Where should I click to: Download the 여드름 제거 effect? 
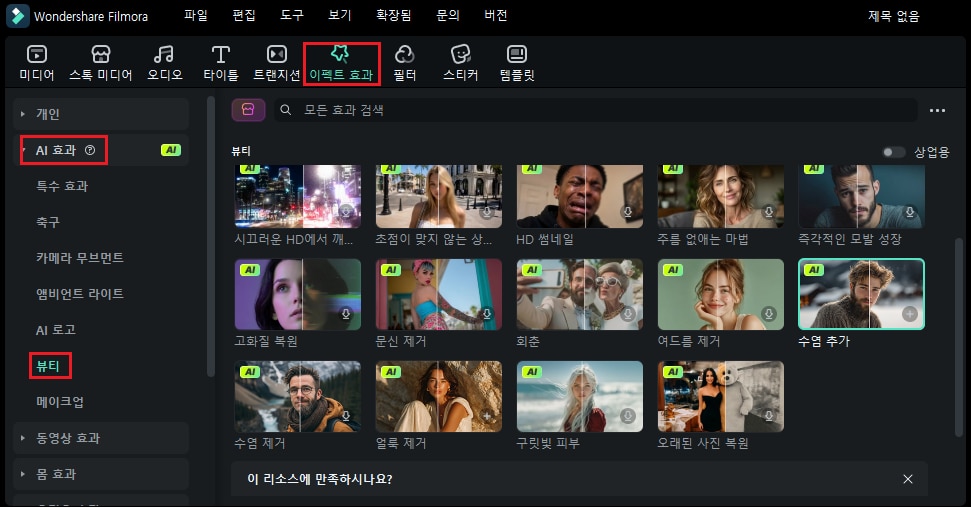click(769, 314)
